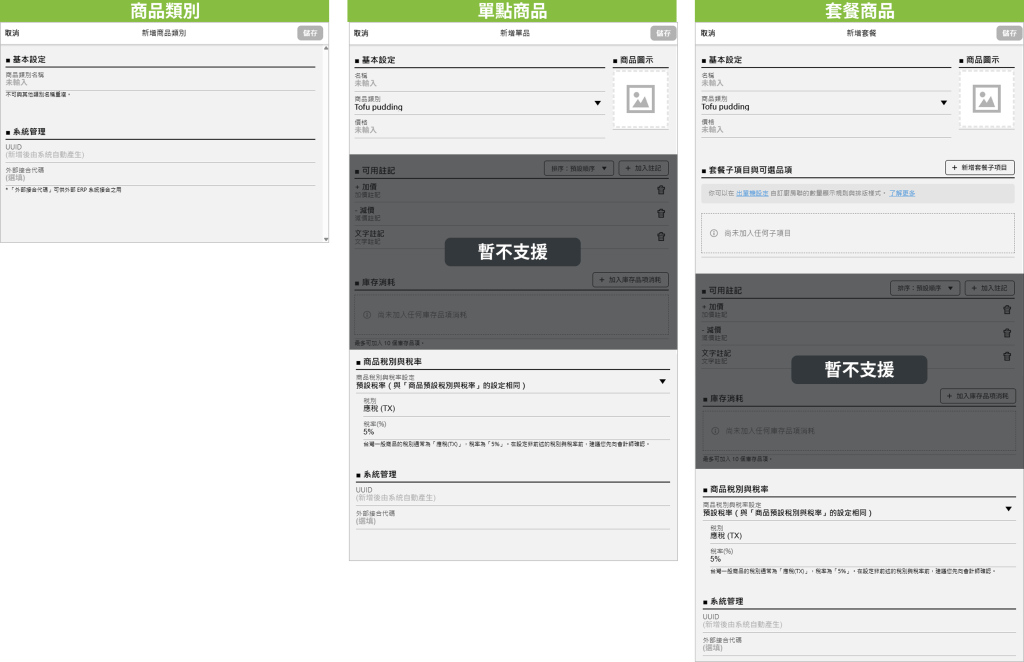The height and width of the screenshot is (662, 1024).
Task: Open the 出單機設定 link
Action: pos(752,192)
